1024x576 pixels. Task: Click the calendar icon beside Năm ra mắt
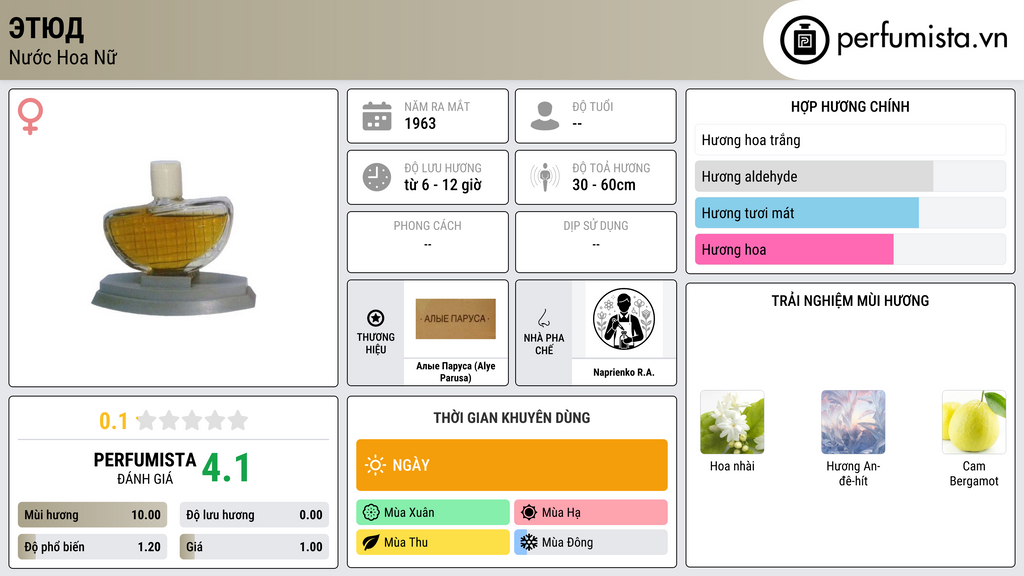(377, 116)
